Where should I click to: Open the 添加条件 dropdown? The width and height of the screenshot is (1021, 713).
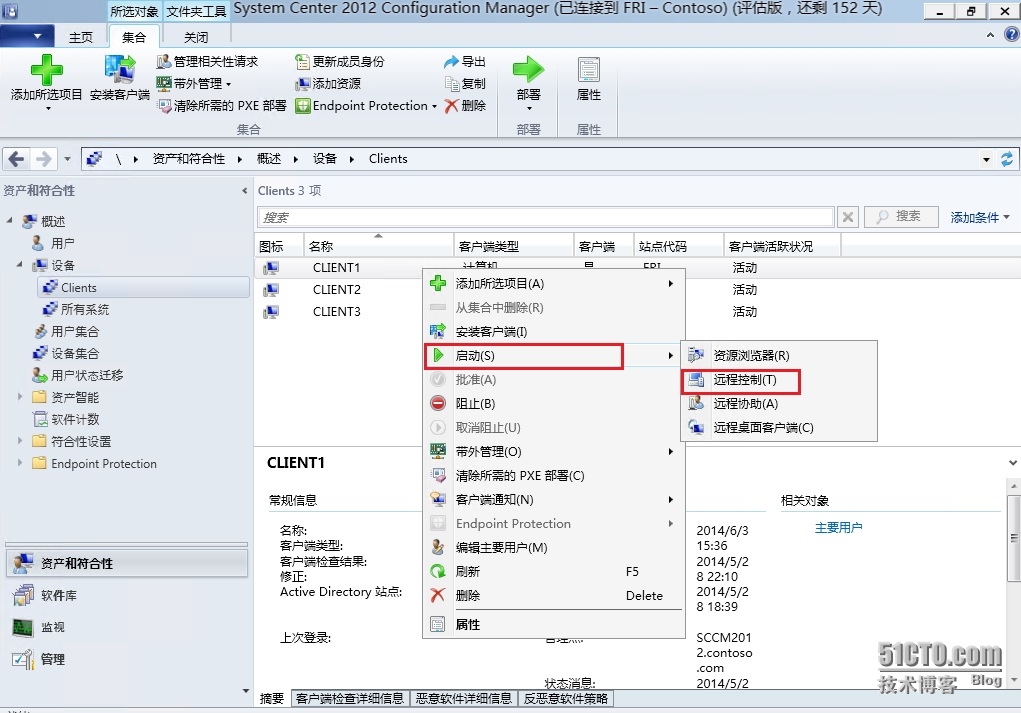980,217
